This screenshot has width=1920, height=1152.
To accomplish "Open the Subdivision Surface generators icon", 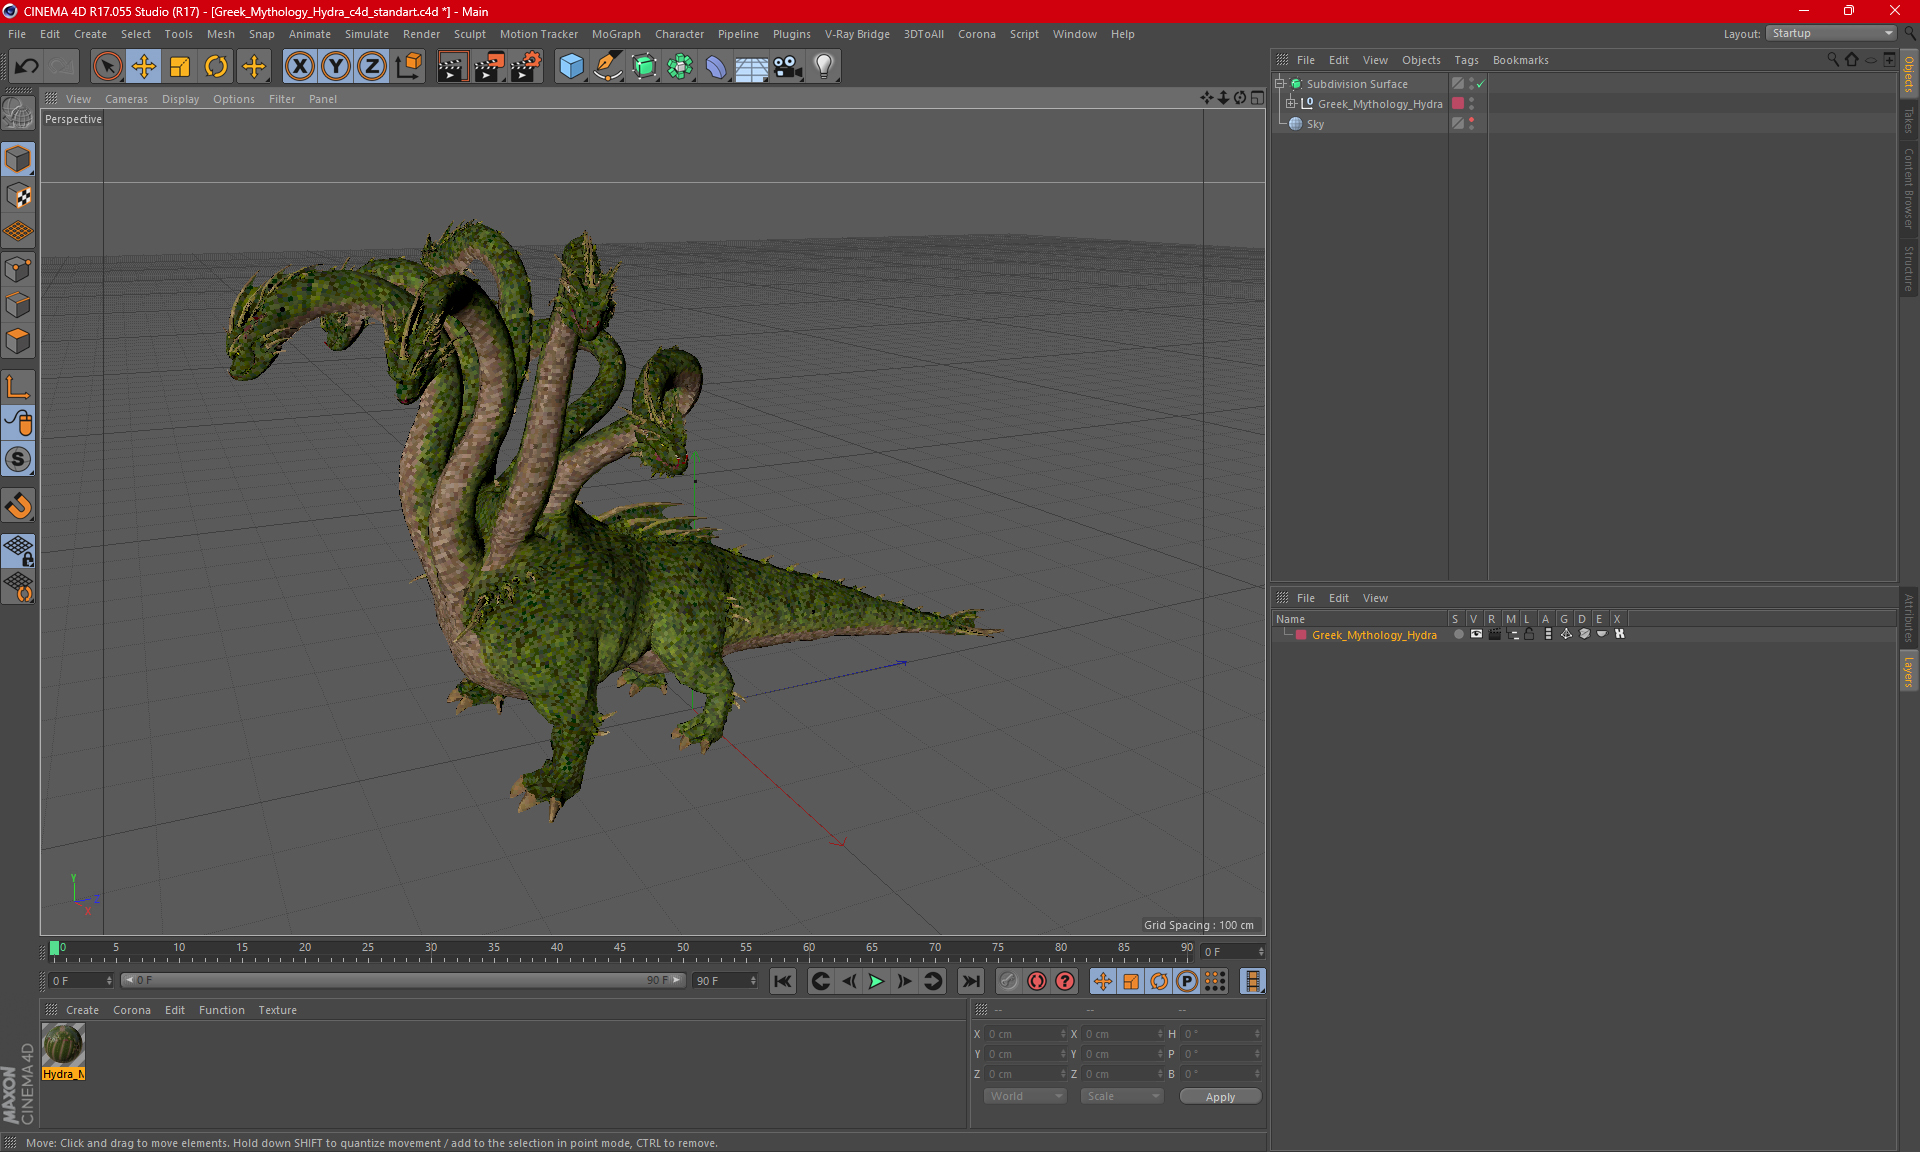I will coord(644,67).
